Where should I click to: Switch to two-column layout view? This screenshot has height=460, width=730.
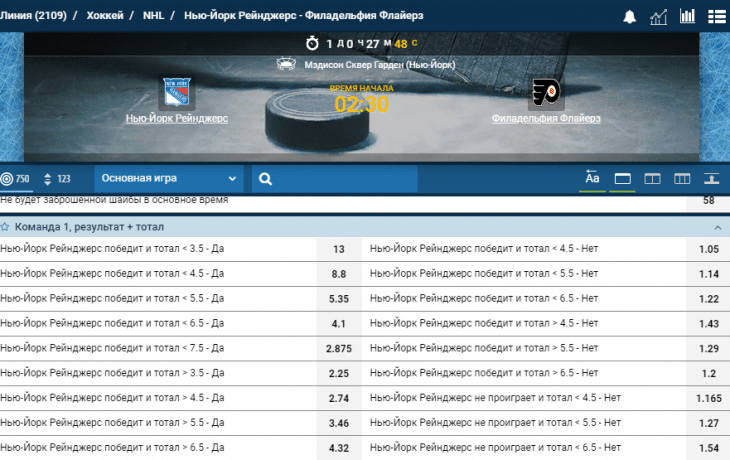(652, 179)
